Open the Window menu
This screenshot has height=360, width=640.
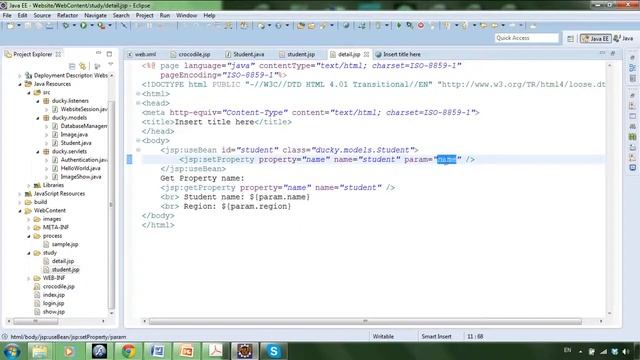point(187,16)
